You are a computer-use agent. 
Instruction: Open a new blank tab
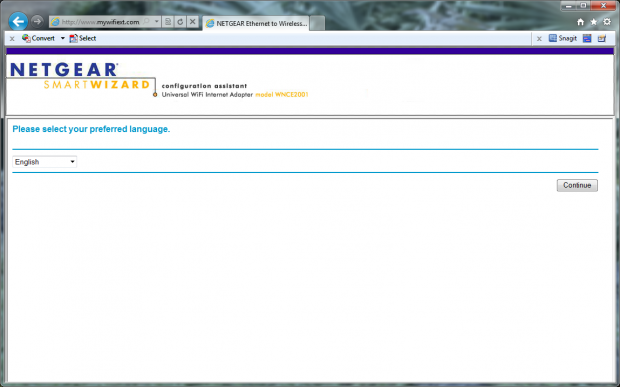tap(317, 23)
